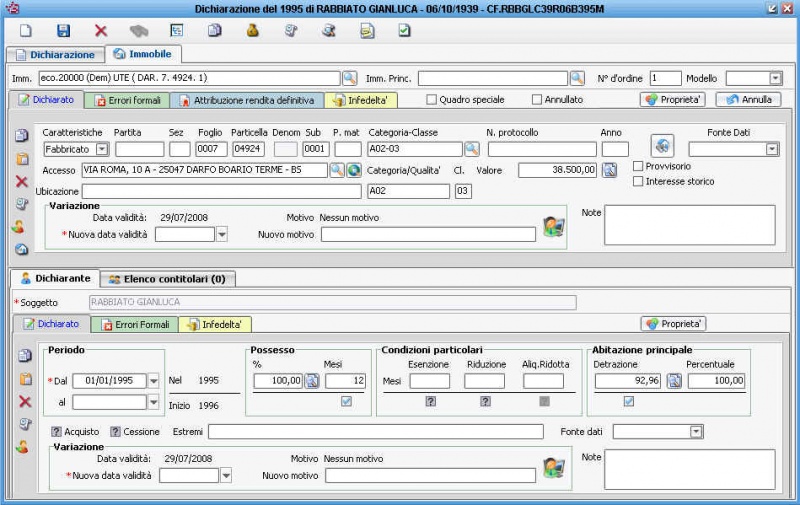Click the green checkmark confirm toolbar icon

[404, 31]
